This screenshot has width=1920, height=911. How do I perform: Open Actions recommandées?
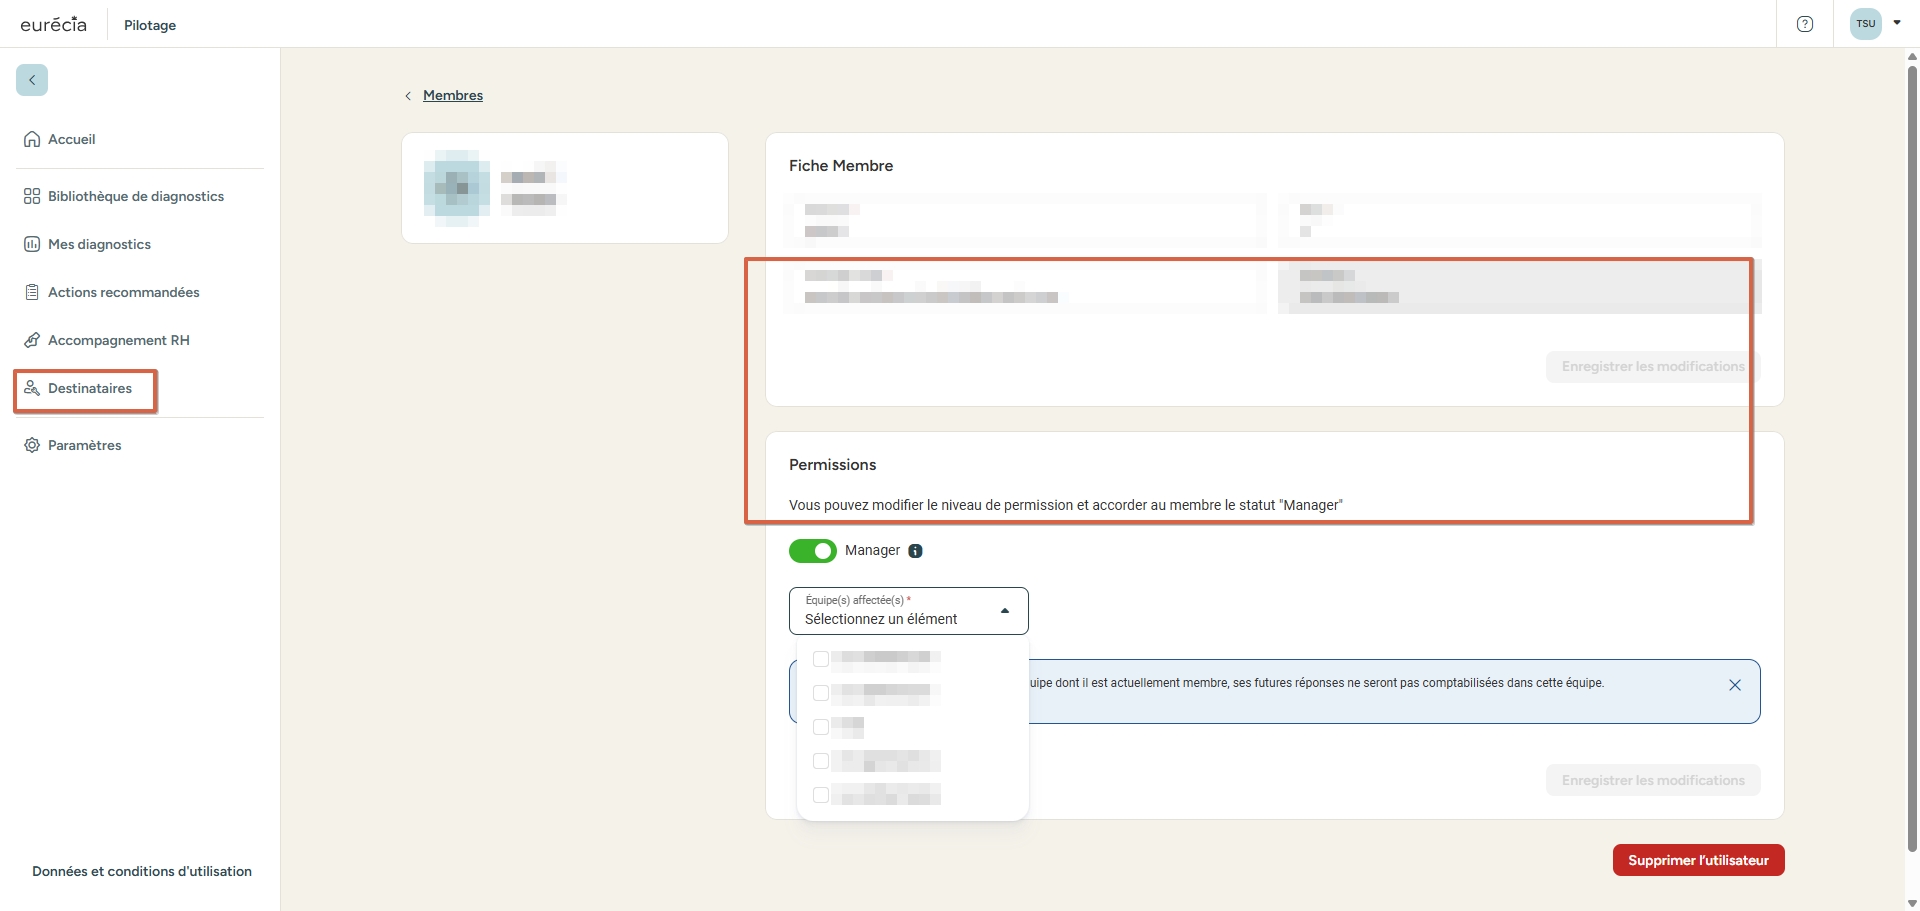click(x=123, y=292)
